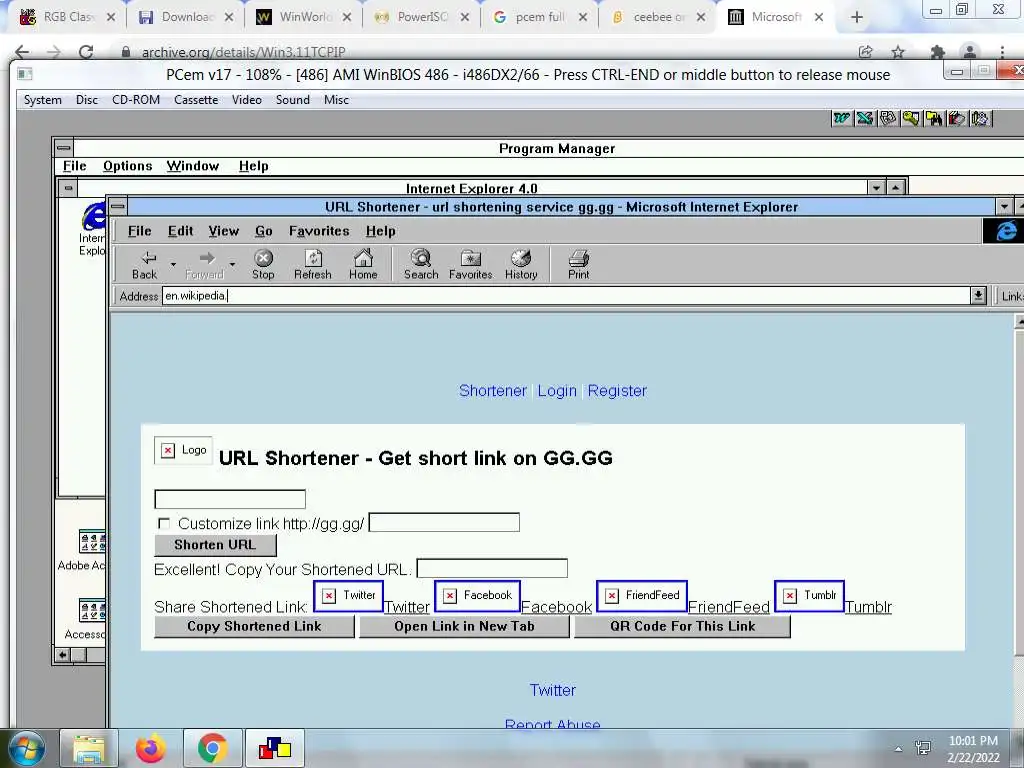Viewport: 1024px width, 768px height.
Task: Click the red books shortcut bar icon
Action: click(x=957, y=118)
